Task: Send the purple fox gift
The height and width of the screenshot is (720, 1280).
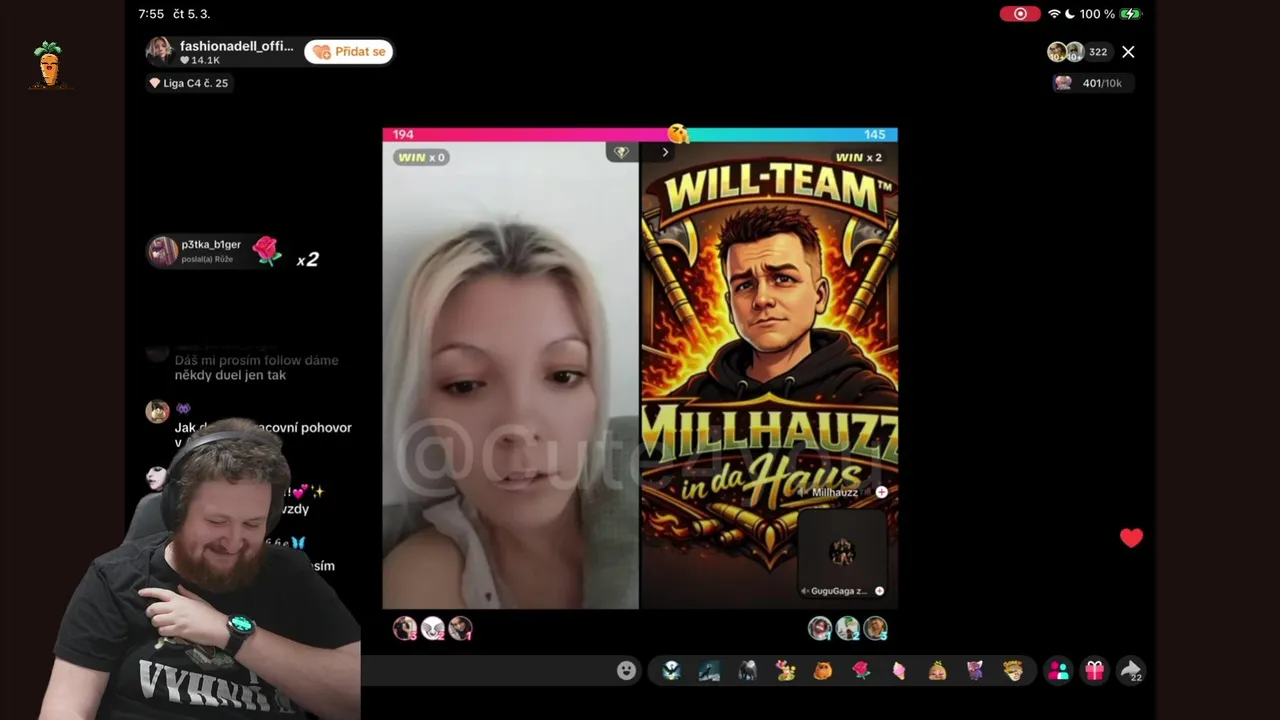Action: (975, 671)
